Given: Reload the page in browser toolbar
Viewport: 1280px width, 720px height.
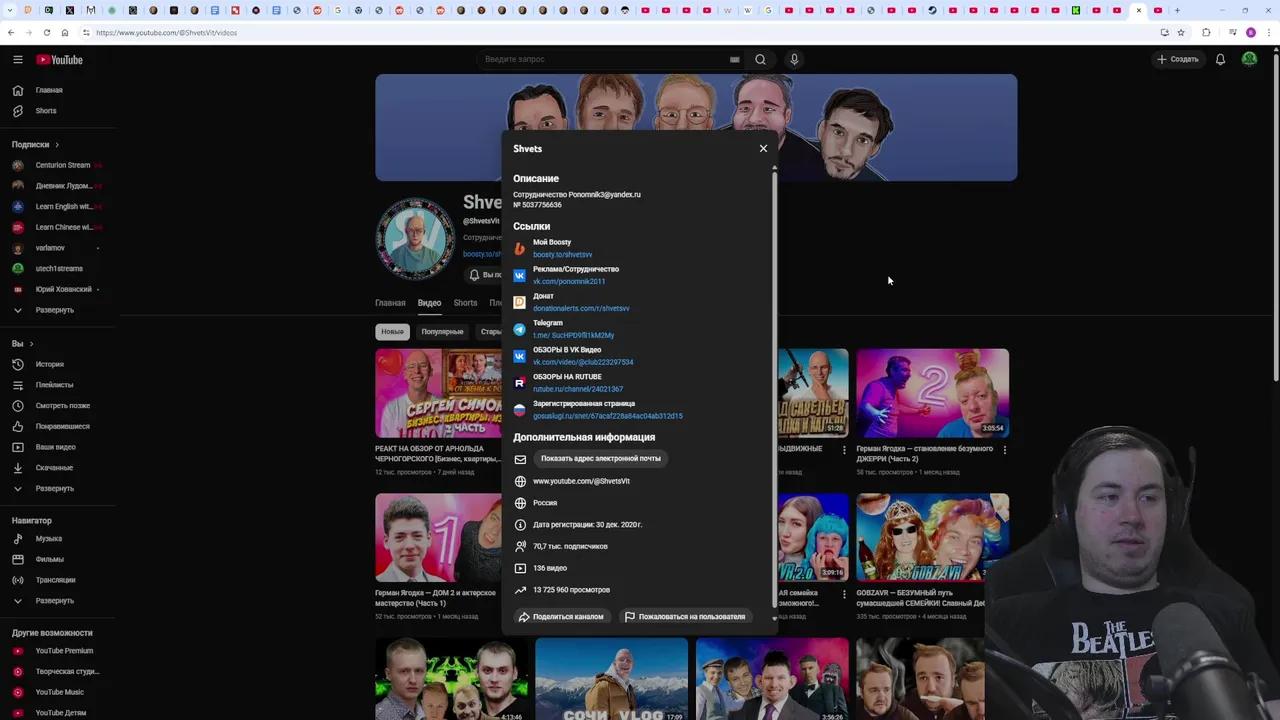Looking at the screenshot, I should tap(46, 32).
